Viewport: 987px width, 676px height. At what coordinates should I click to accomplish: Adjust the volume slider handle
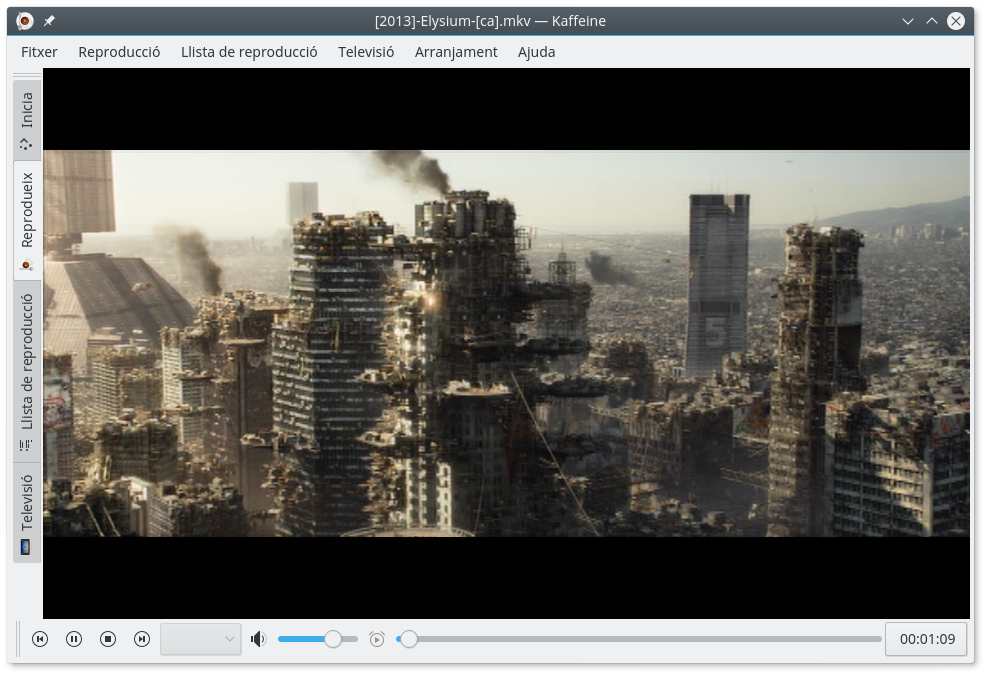(x=333, y=639)
